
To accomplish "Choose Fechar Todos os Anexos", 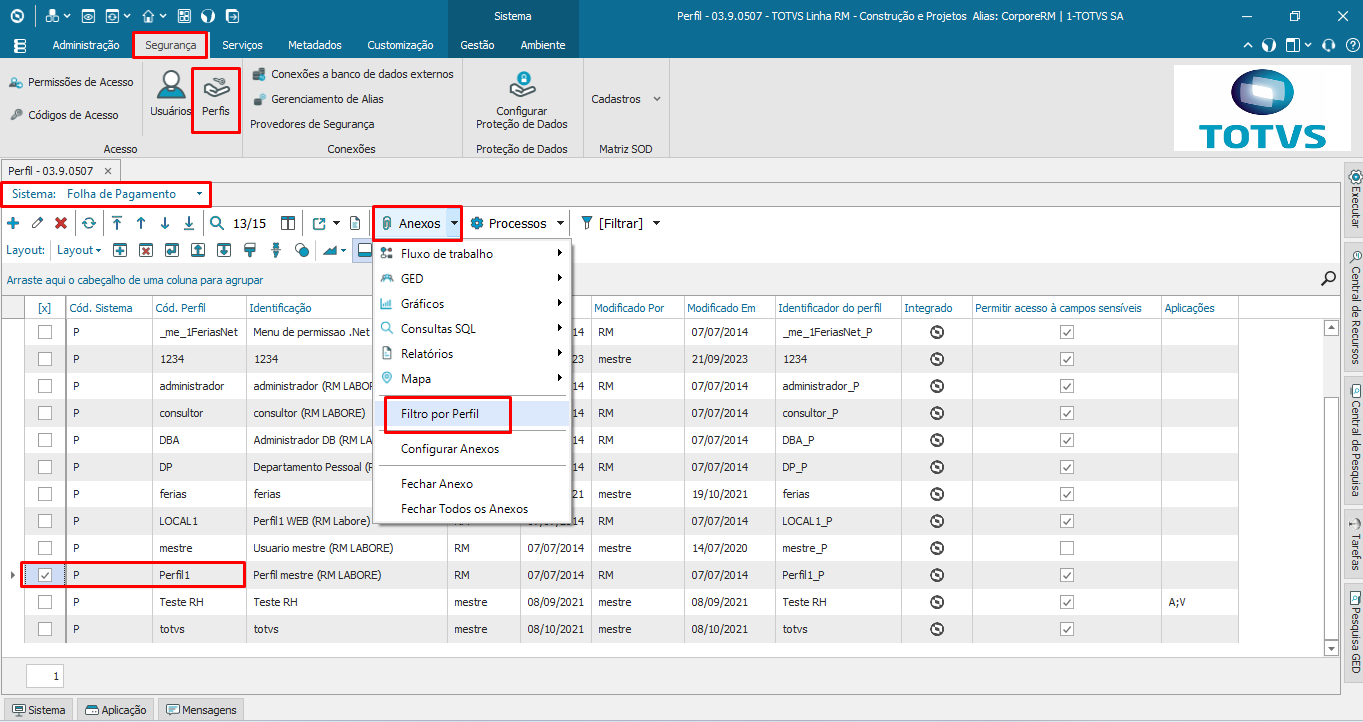I will pos(471,509).
